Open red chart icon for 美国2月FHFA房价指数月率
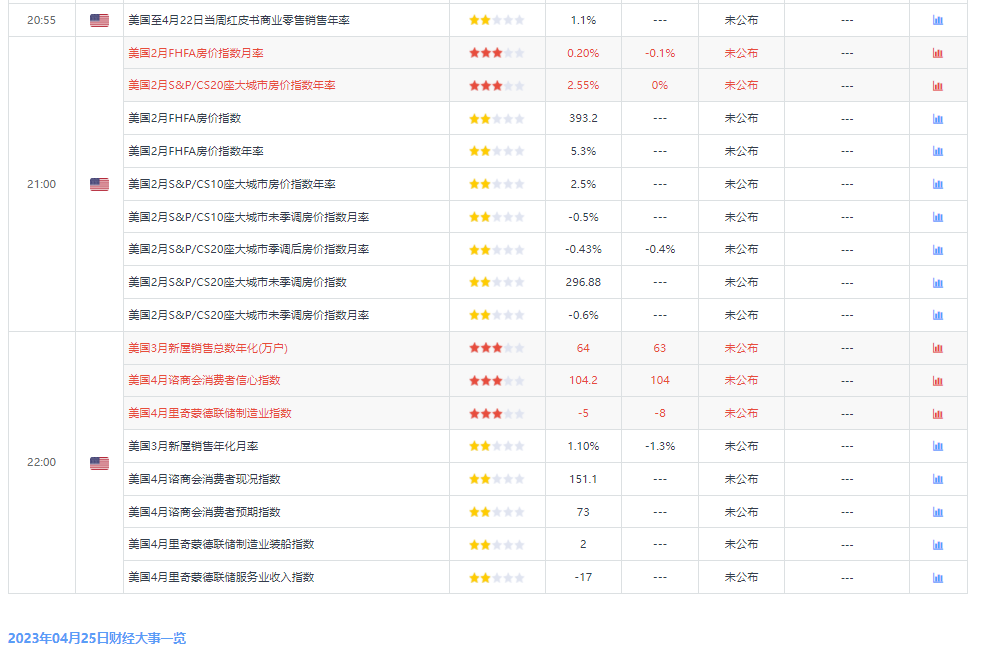 pyautogui.click(x=938, y=53)
